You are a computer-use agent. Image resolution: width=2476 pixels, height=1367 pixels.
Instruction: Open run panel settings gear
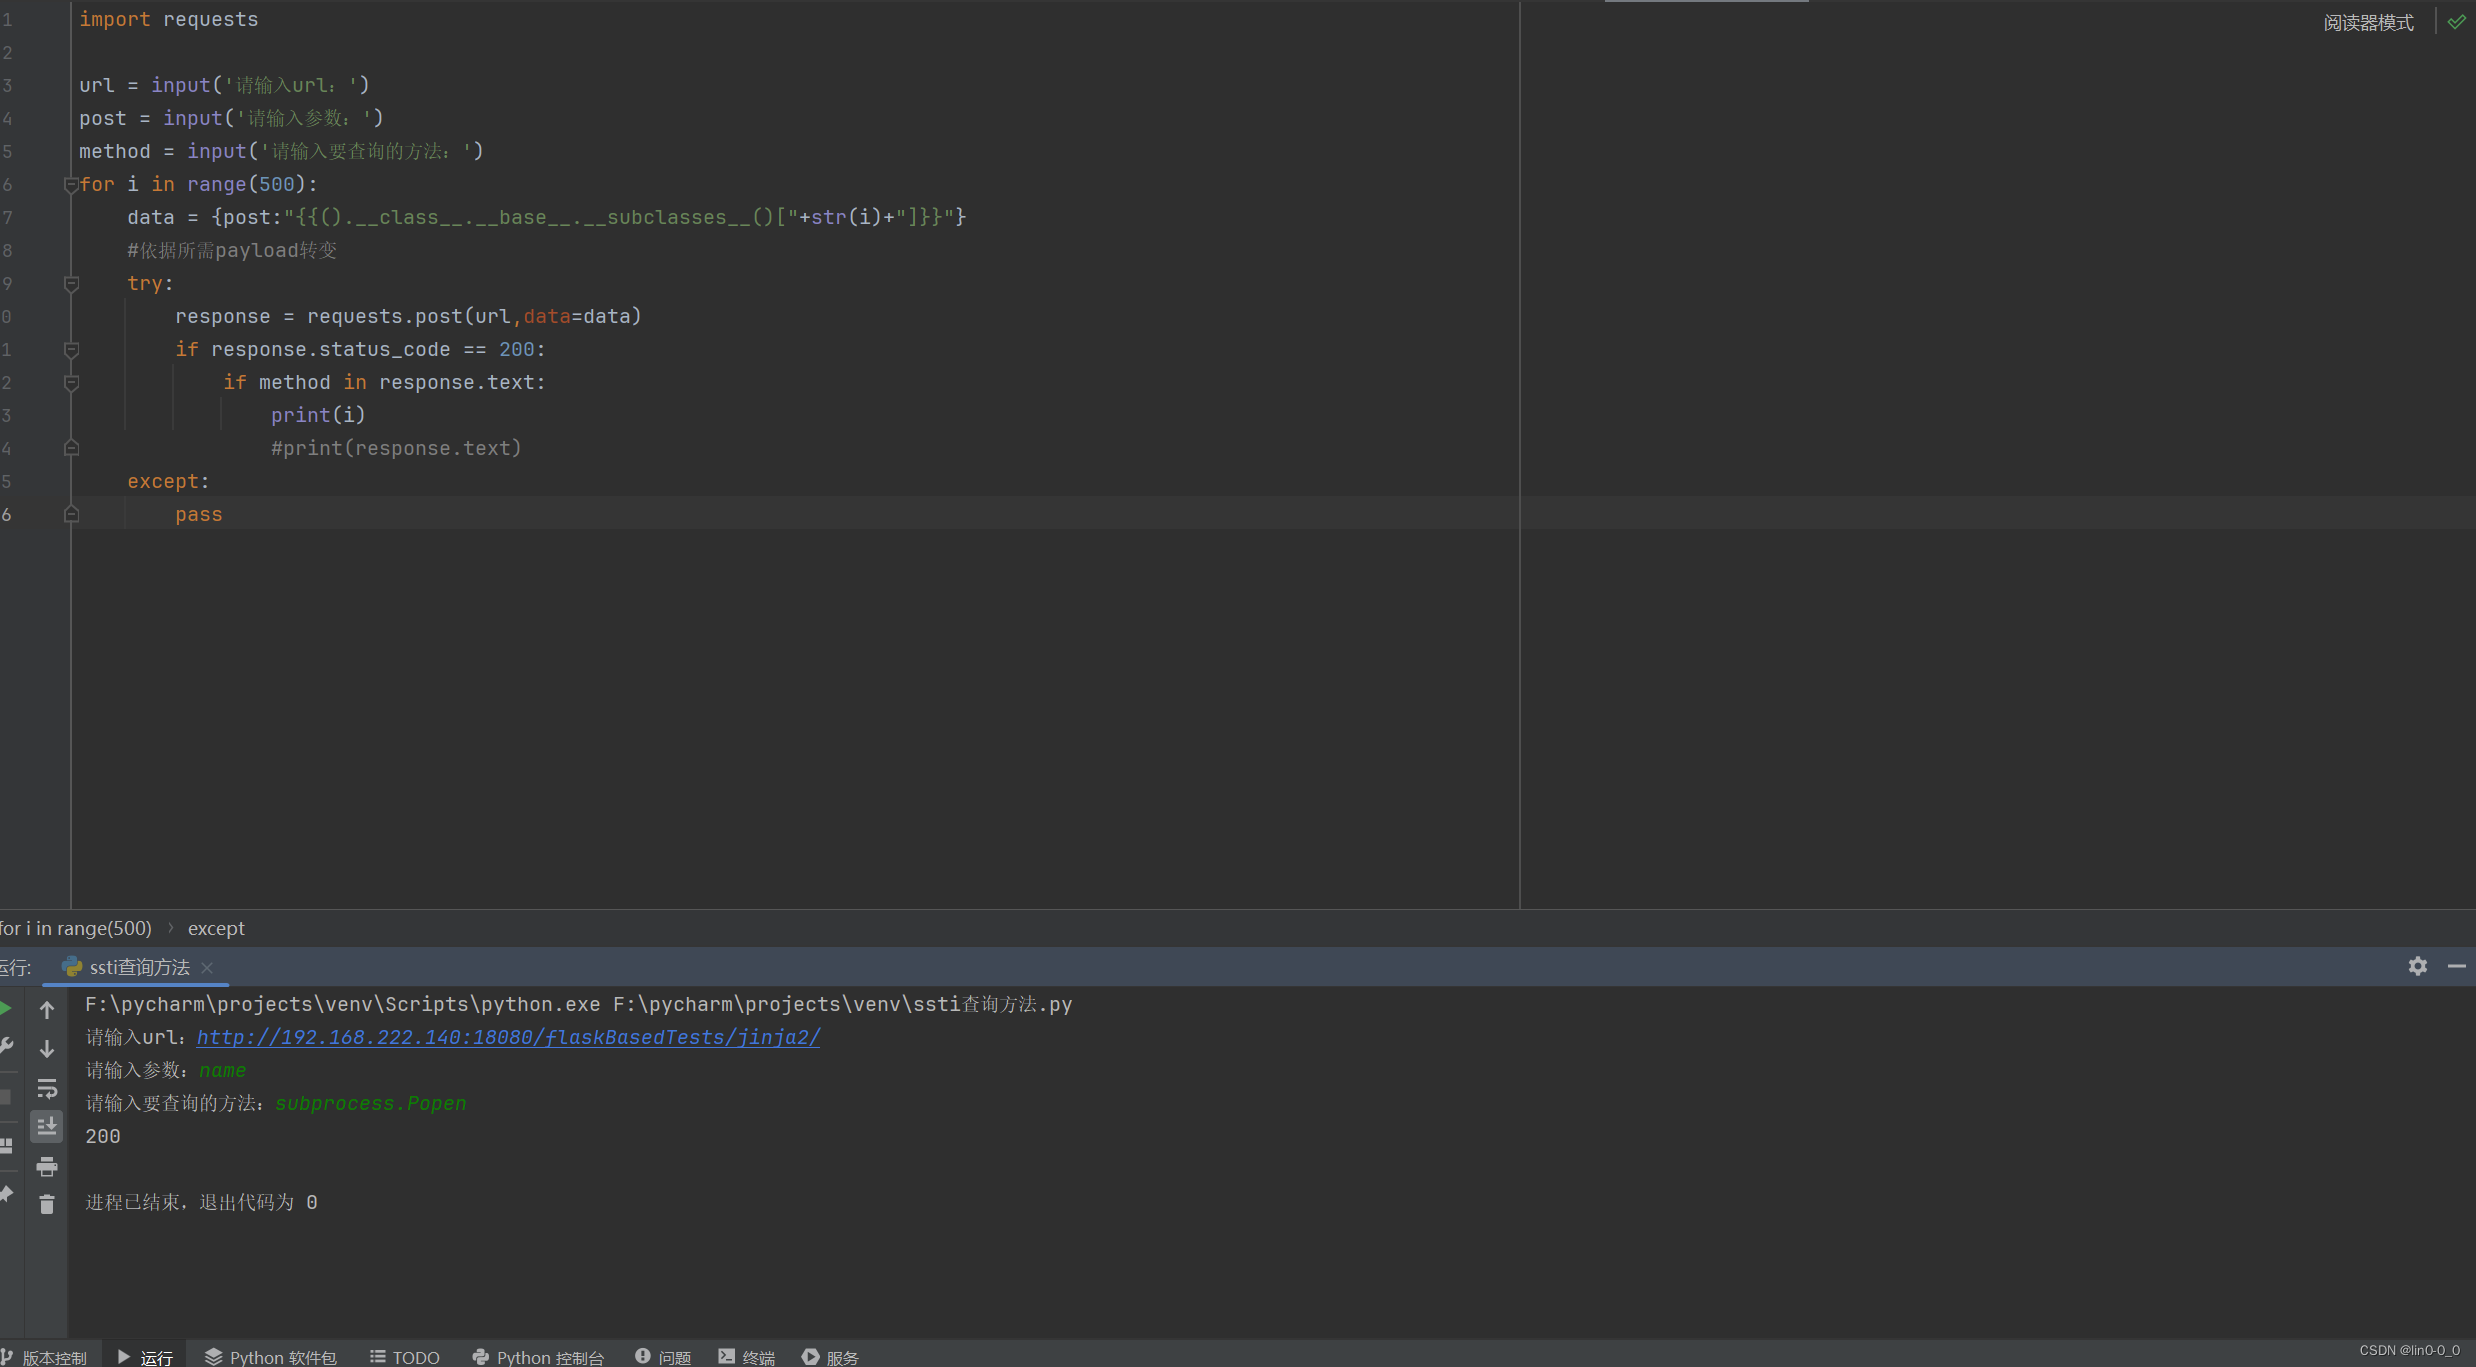pyautogui.click(x=2417, y=966)
